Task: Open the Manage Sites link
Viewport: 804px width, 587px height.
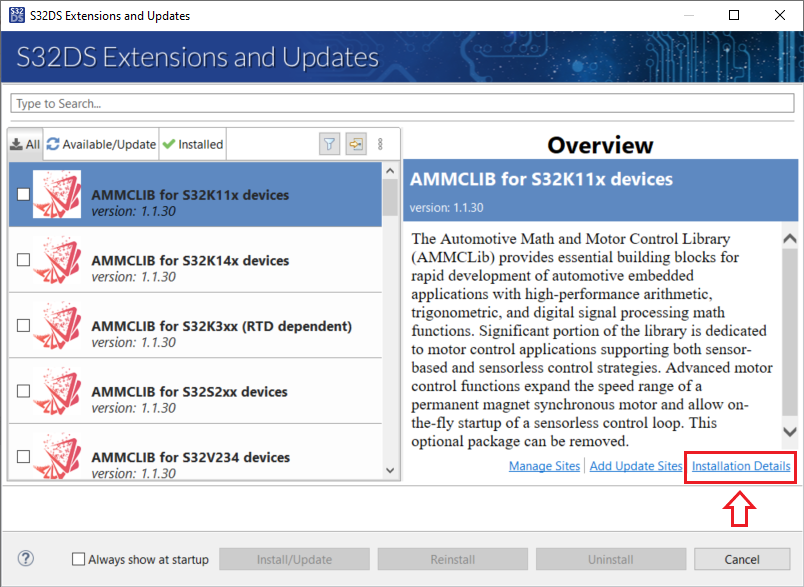Action: [544, 466]
